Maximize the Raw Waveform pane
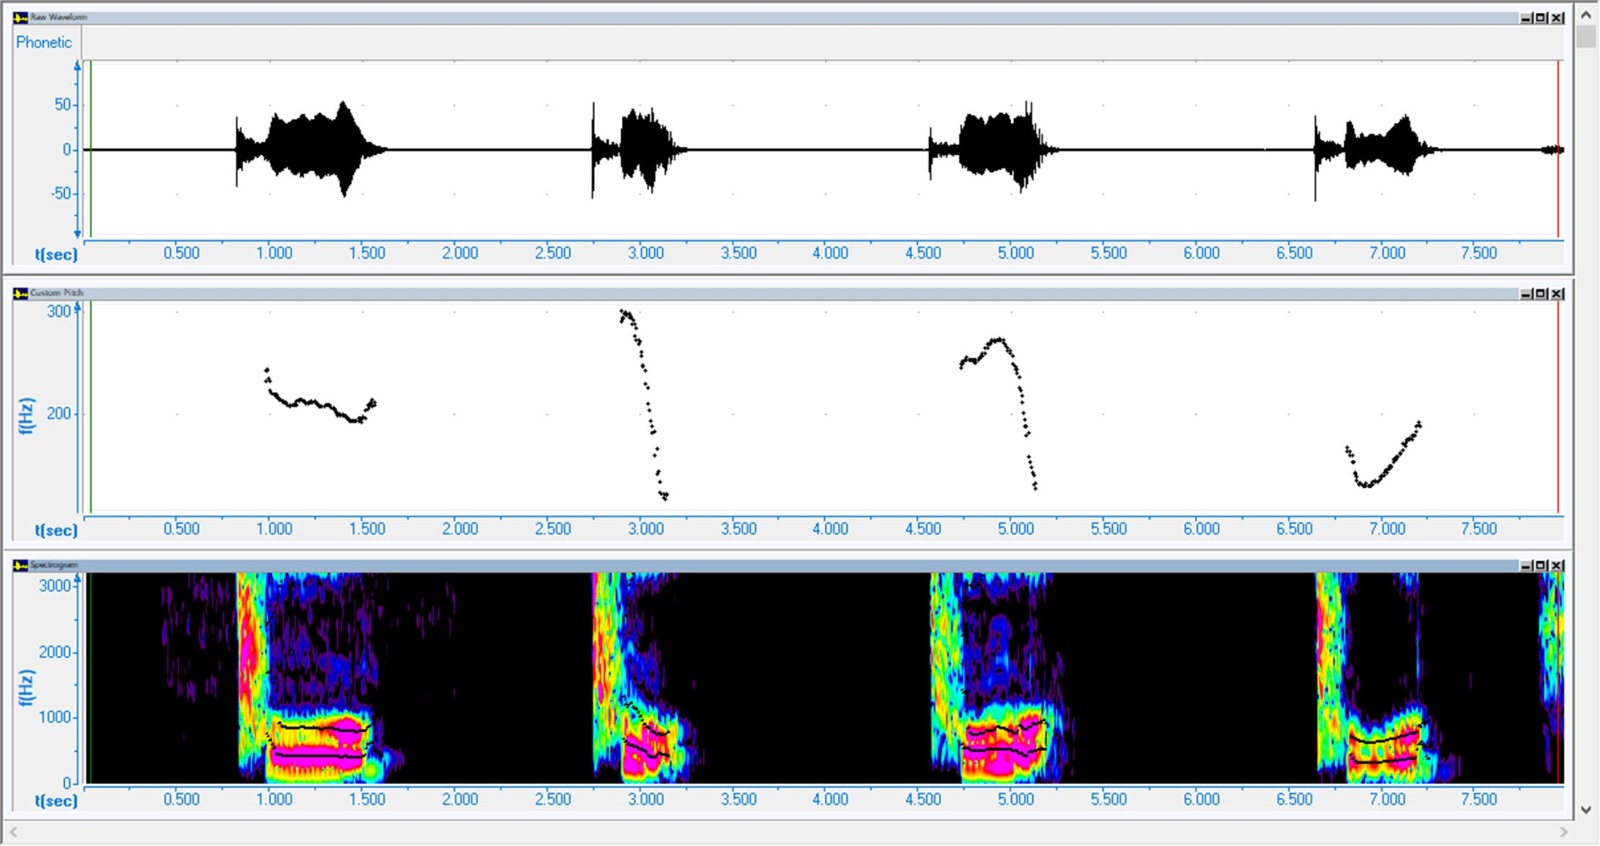The image size is (1600, 846). [x=1541, y=18]
